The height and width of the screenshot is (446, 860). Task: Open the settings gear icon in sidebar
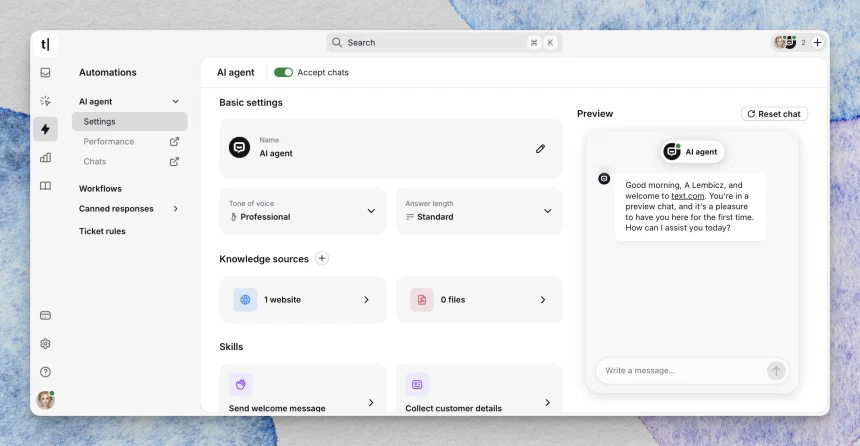pos(46,343)
